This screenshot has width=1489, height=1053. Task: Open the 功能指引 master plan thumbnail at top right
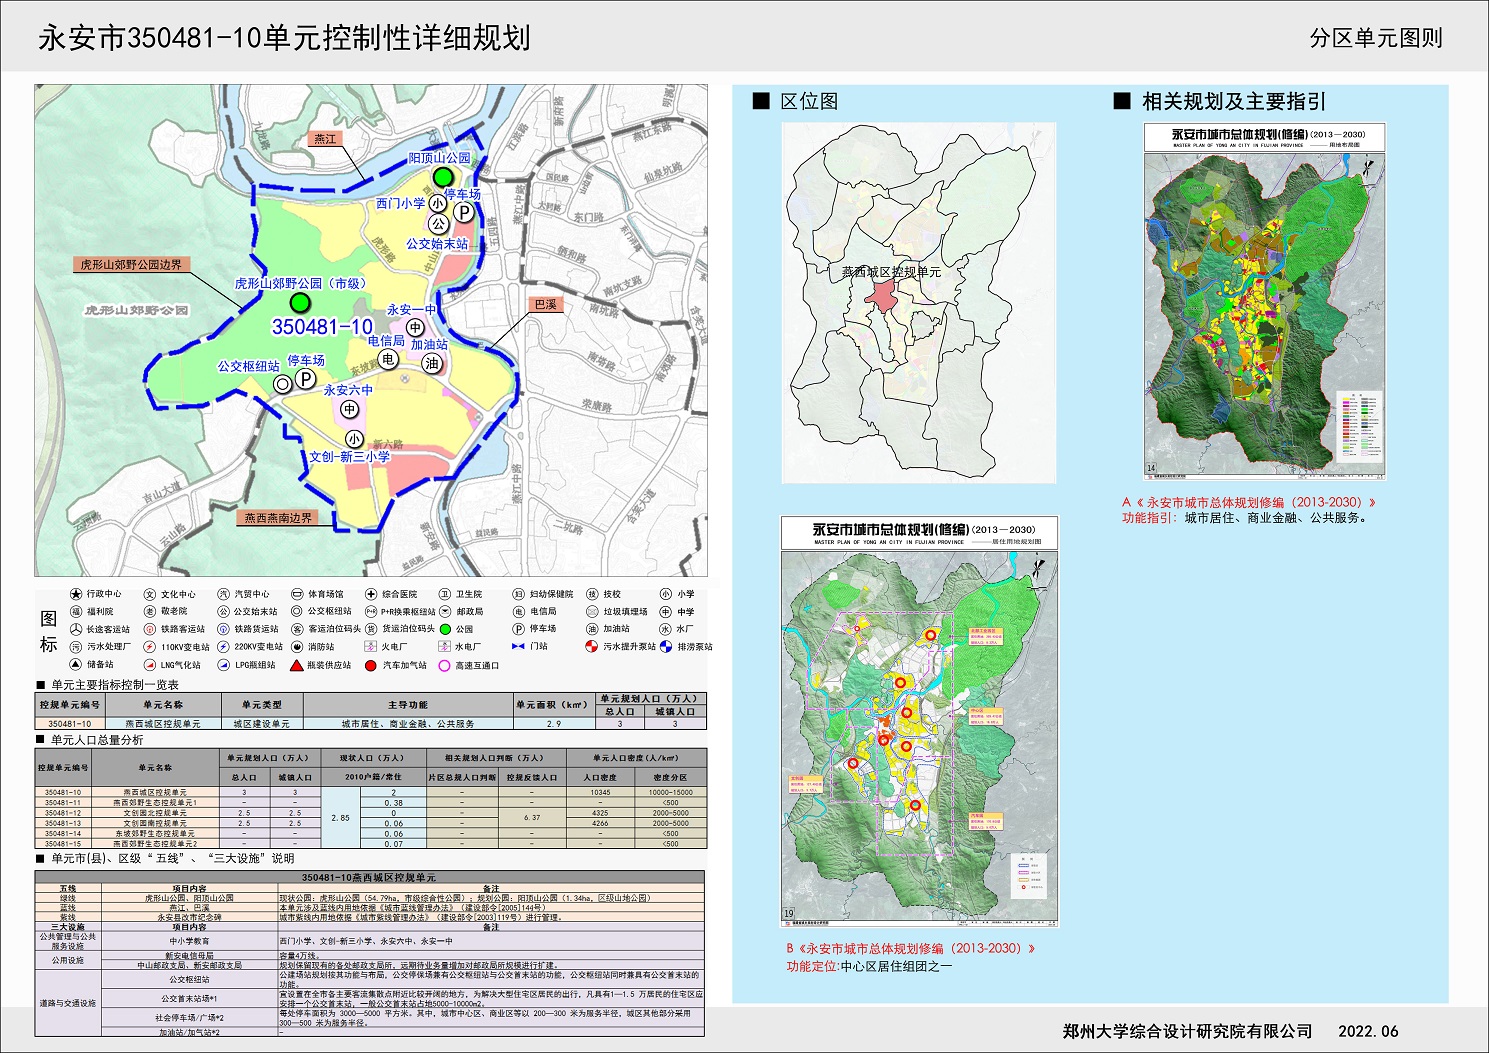(1264, 301)
